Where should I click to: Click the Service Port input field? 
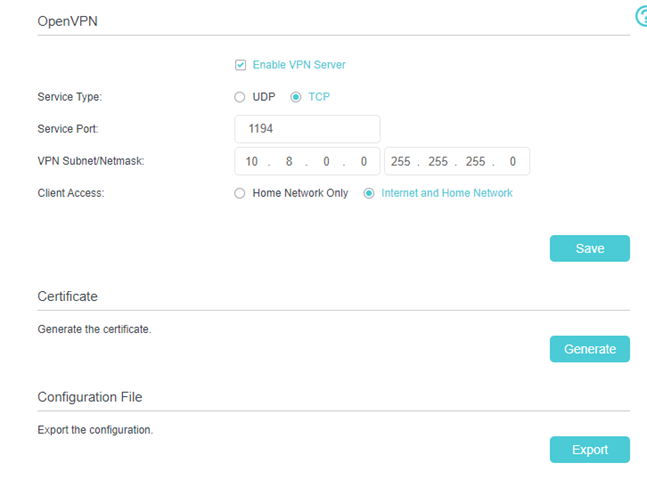(x=307, y=129)
